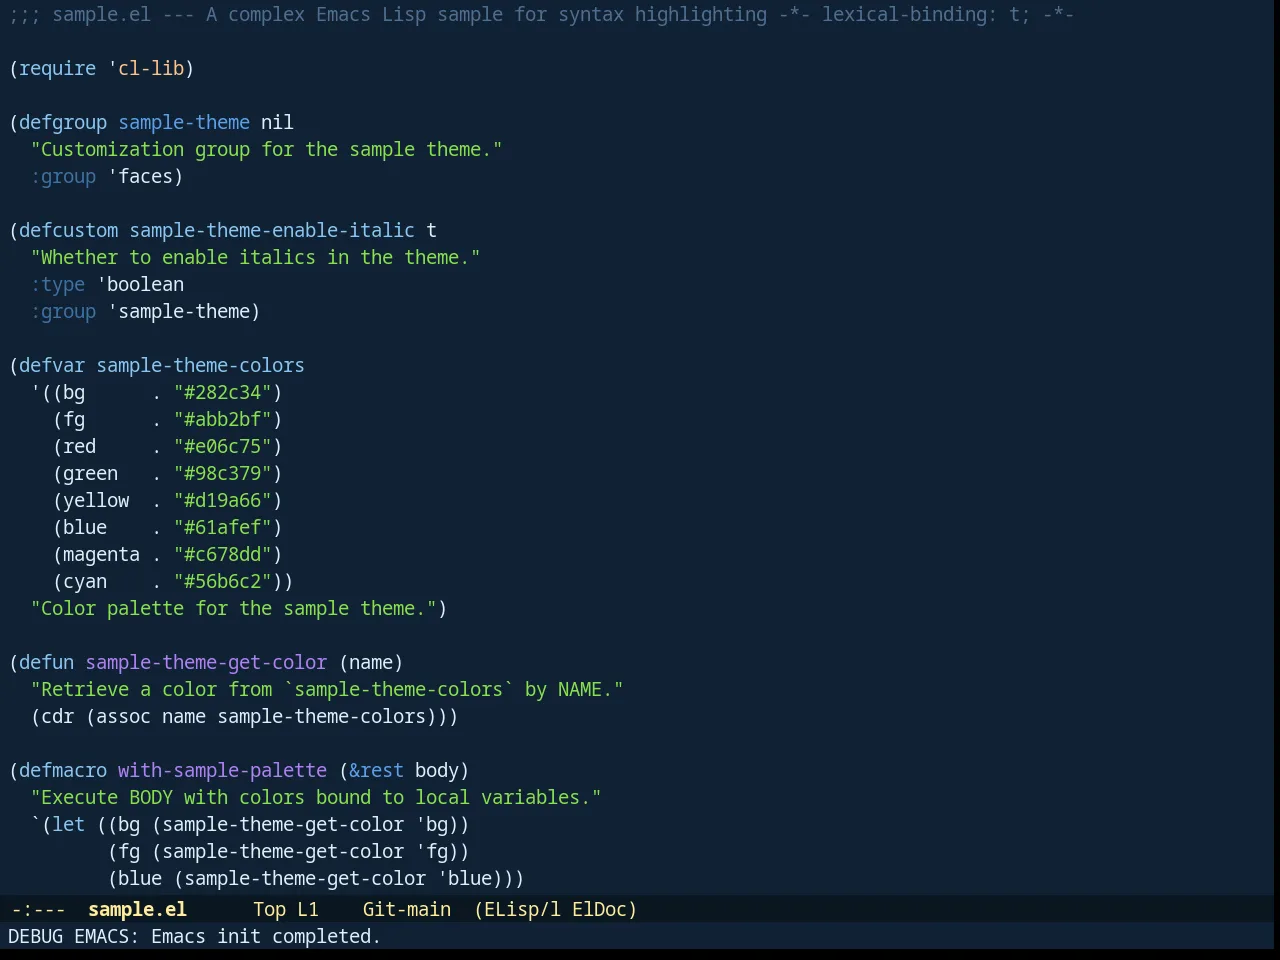
Task: Click 'lexical-binding: t;' in the header comment
Action: click(x=926, y=14)
